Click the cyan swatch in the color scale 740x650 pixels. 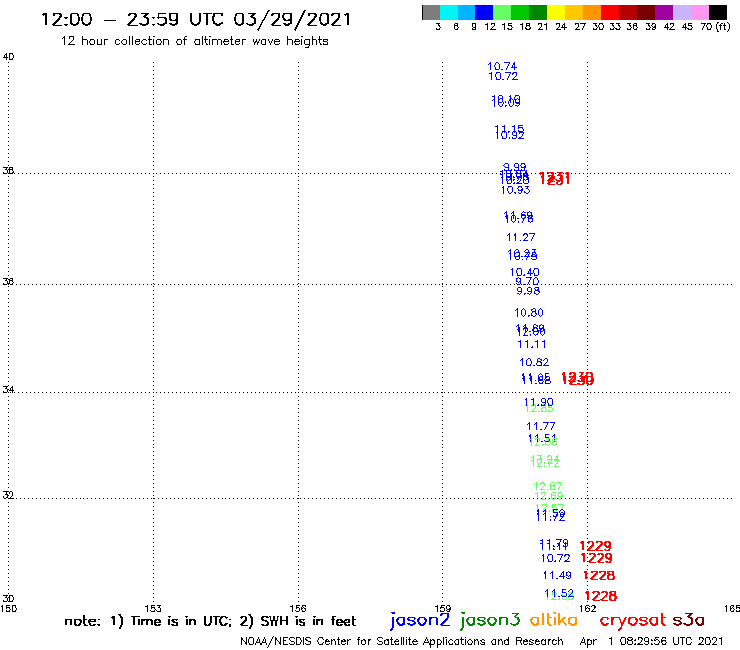449,12
